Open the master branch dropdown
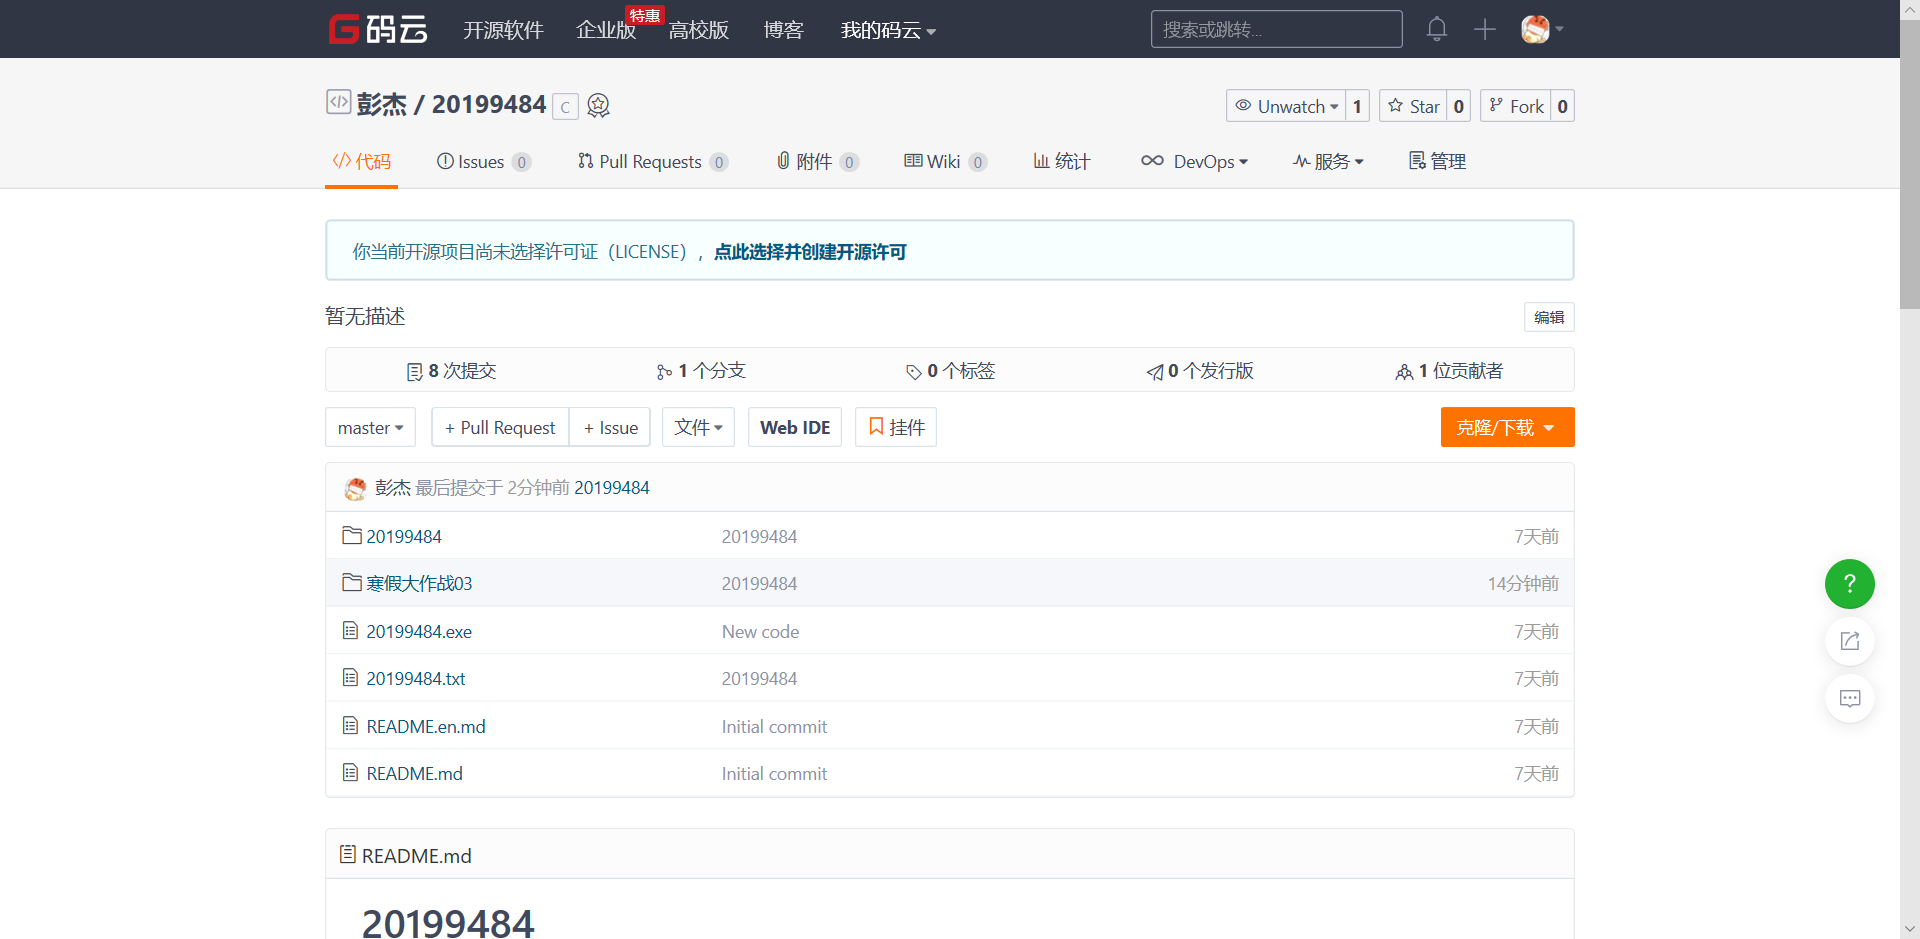Image resolution: width=1920 pixels, height=939 pixels. [370, 427]
